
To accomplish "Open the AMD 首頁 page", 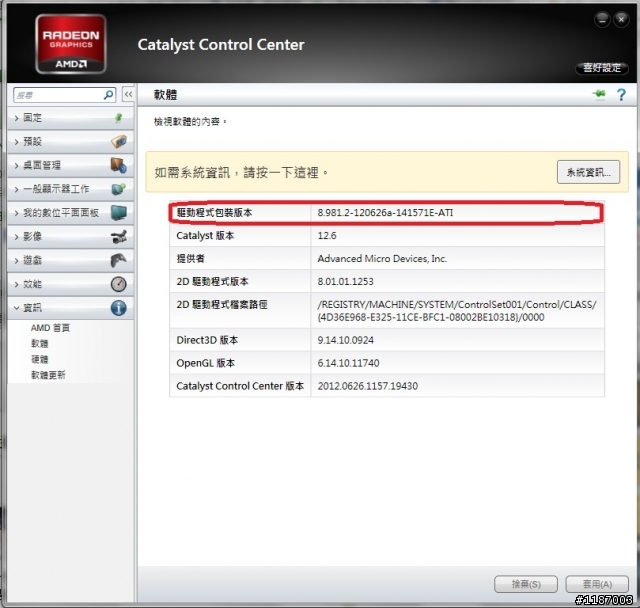I will 51,328.
